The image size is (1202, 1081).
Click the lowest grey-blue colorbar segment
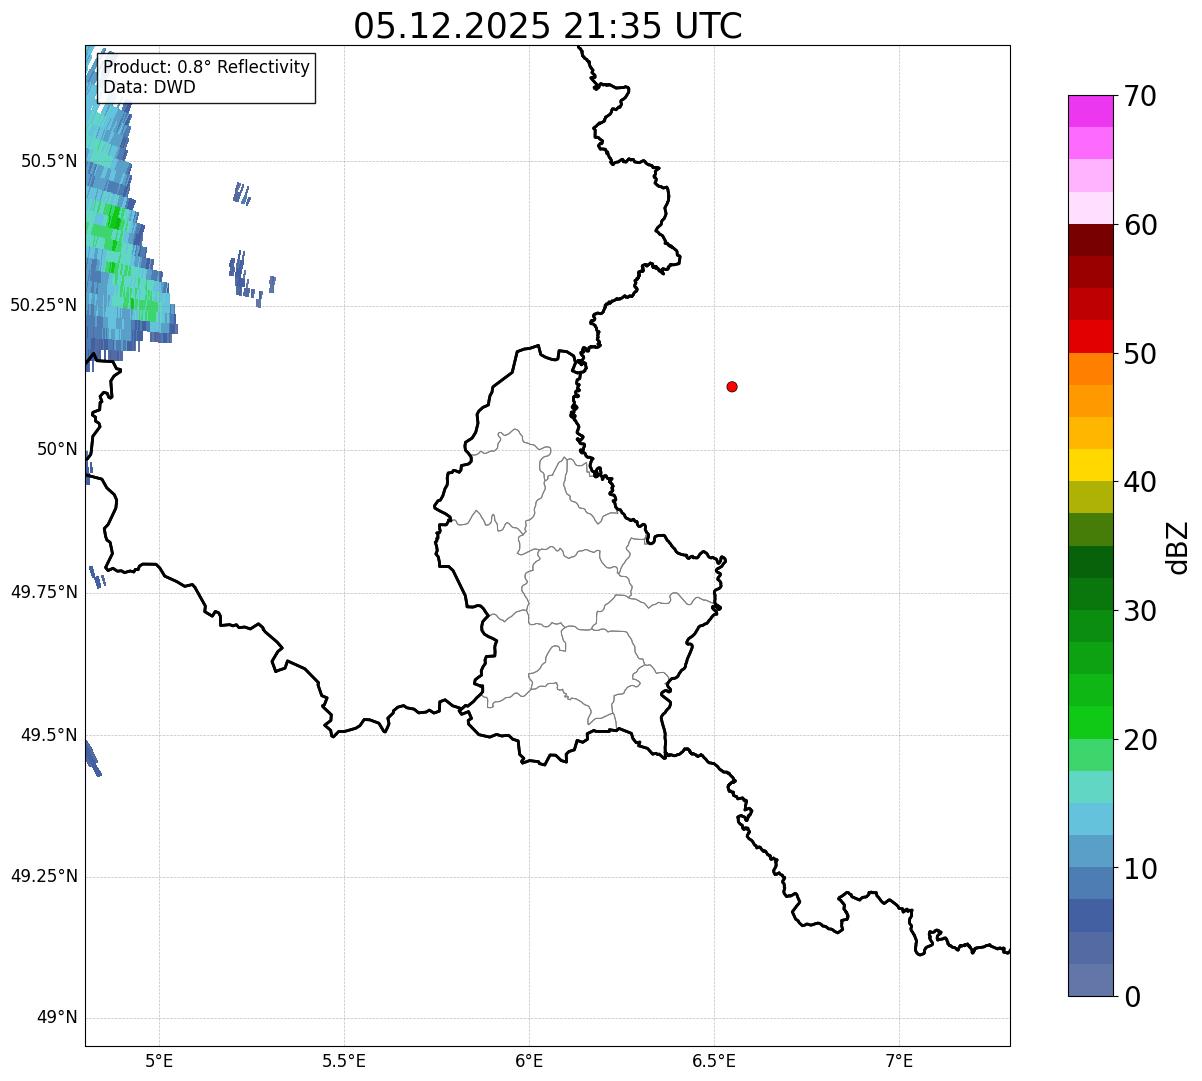tap(1091, 980)
